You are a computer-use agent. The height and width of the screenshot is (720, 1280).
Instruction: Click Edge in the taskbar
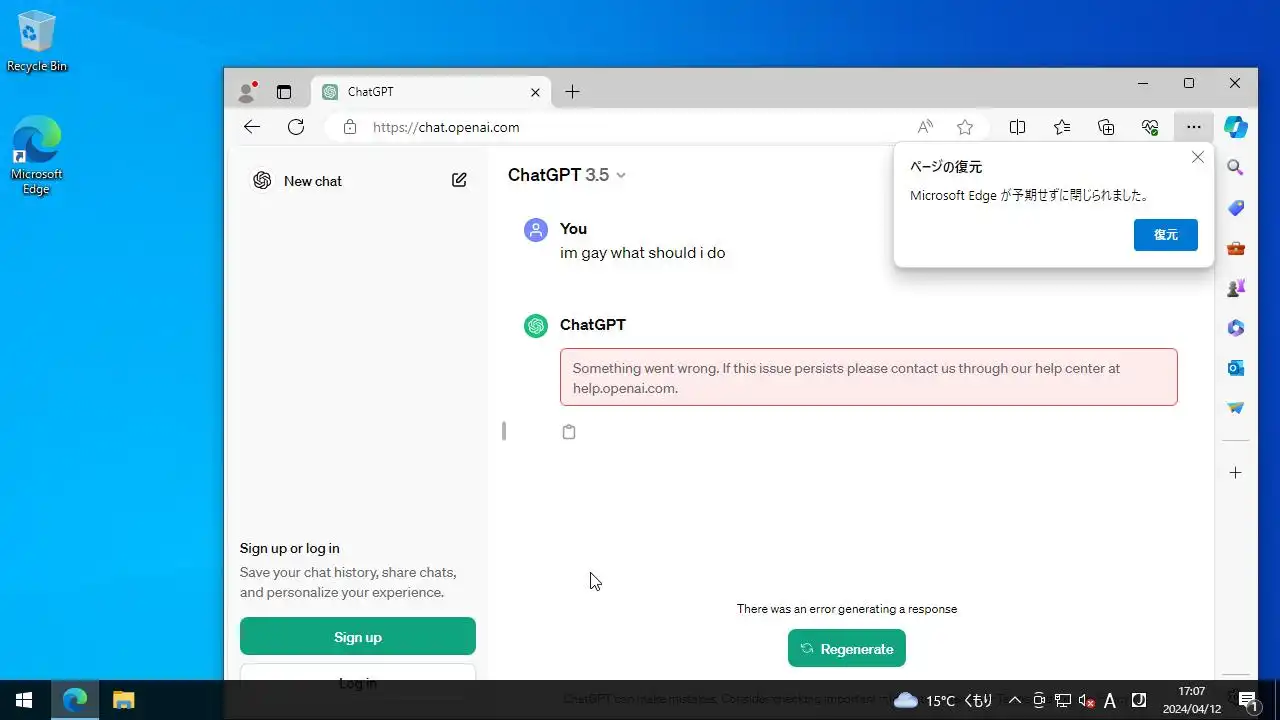coord(75,700)
